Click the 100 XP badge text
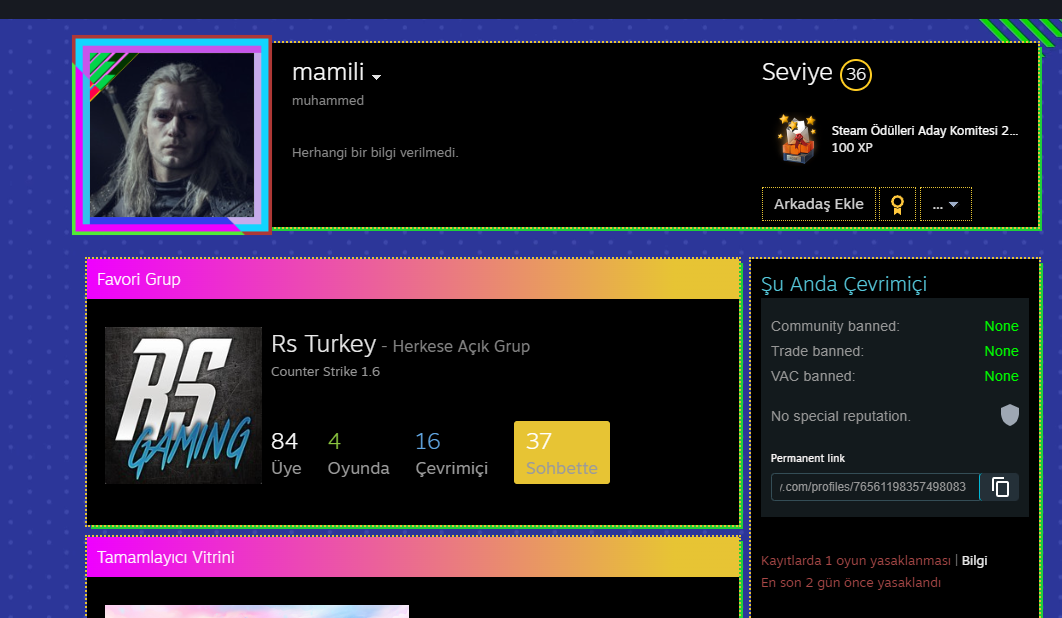The width and height of the screenshot is (1062, 618). (x=852, y=148)
